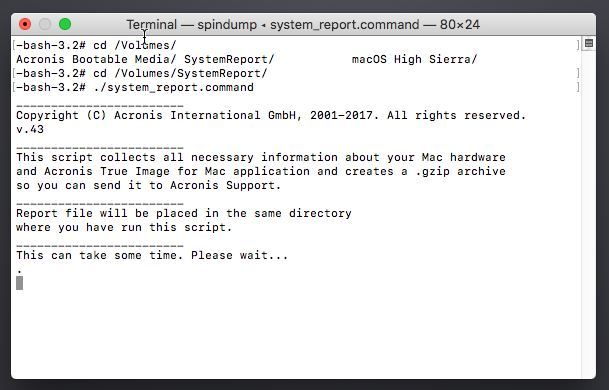
Task: Click 'Report file will be placed' line
Action: tap(184, 213)
